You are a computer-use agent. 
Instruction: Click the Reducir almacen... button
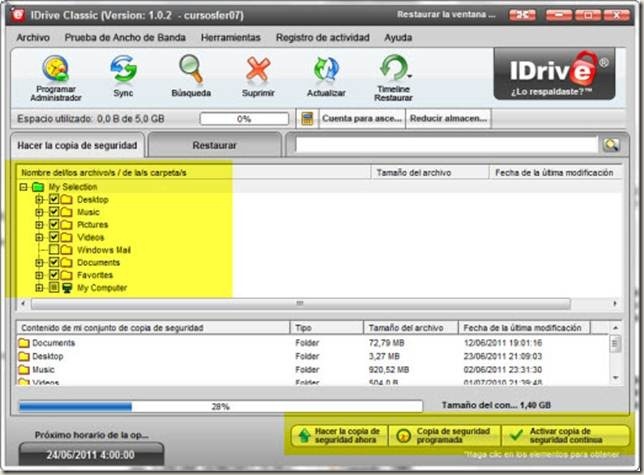point(448,119)
